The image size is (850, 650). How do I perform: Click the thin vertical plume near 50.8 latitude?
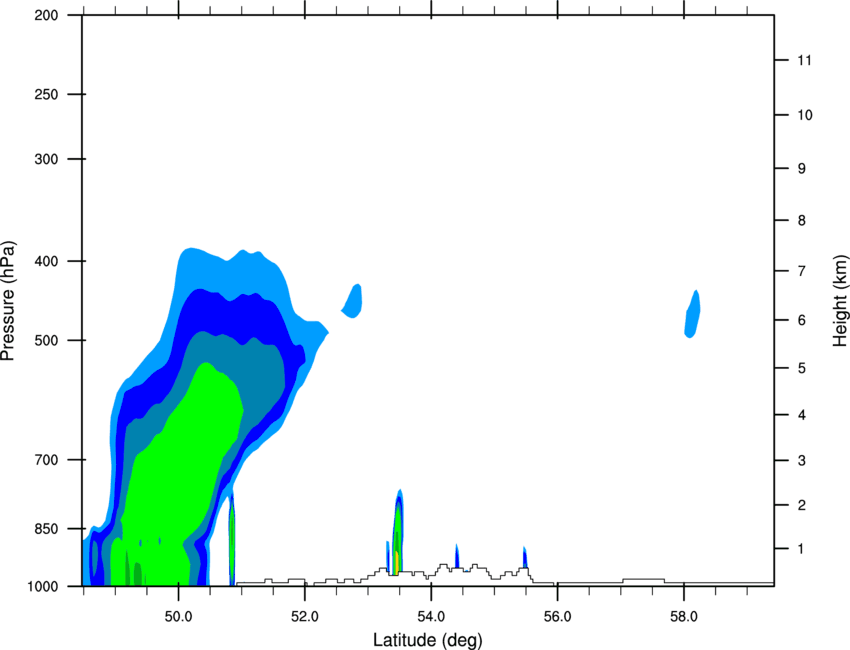click(x=232, y=537)
